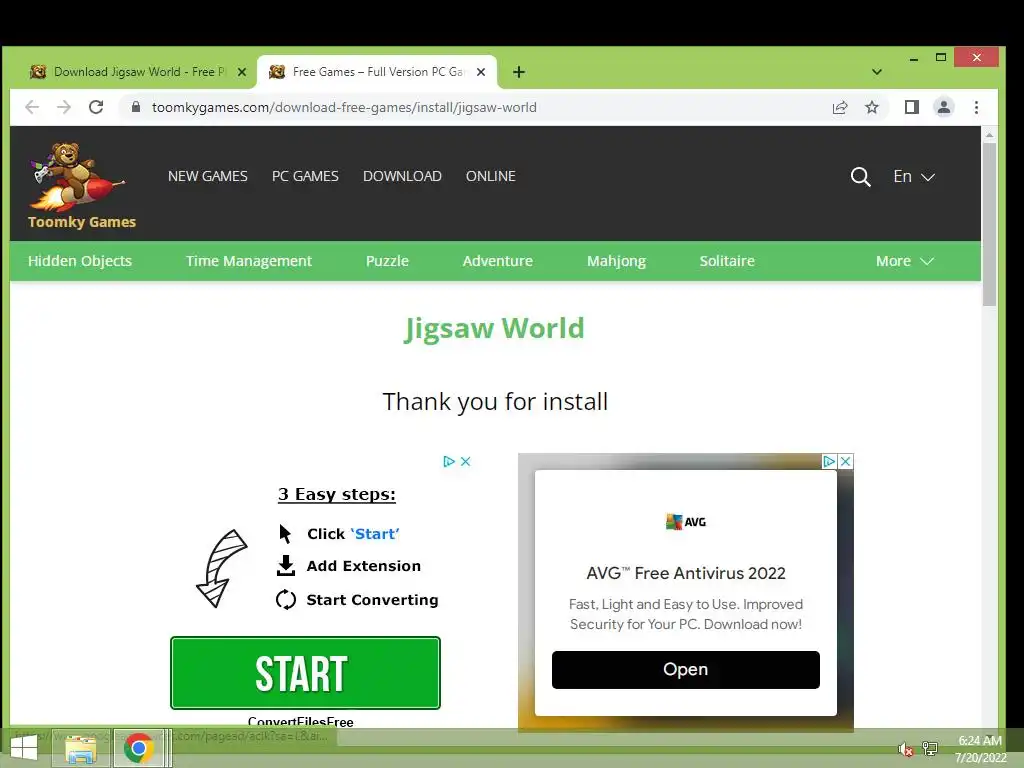Click the 'Start' blue text in steps
Viewport: 1024px width, 768px height.
(375, 534)
